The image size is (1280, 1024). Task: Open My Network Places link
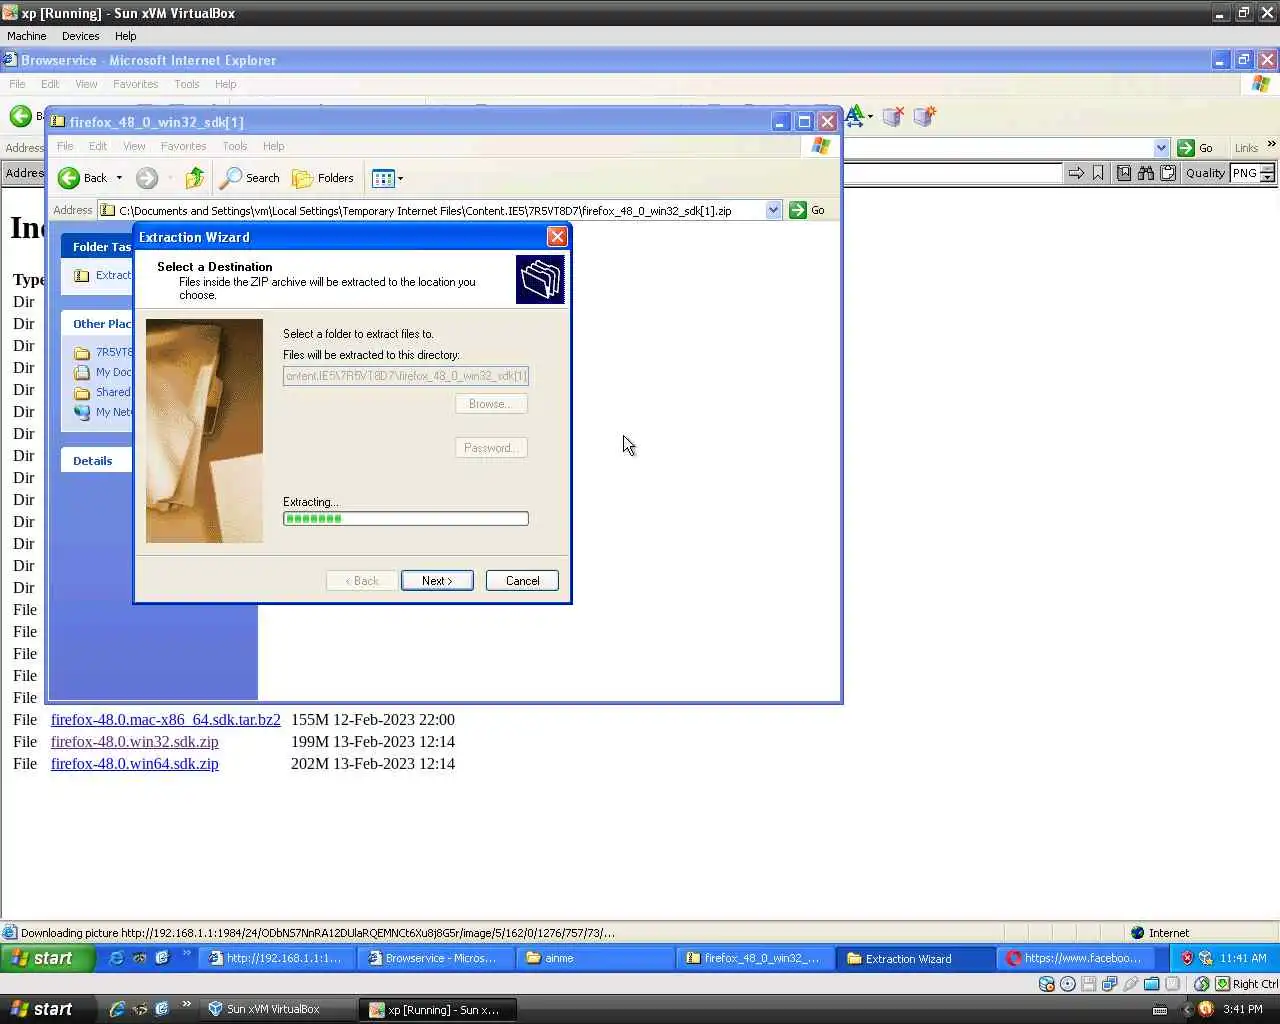point(103,412)
